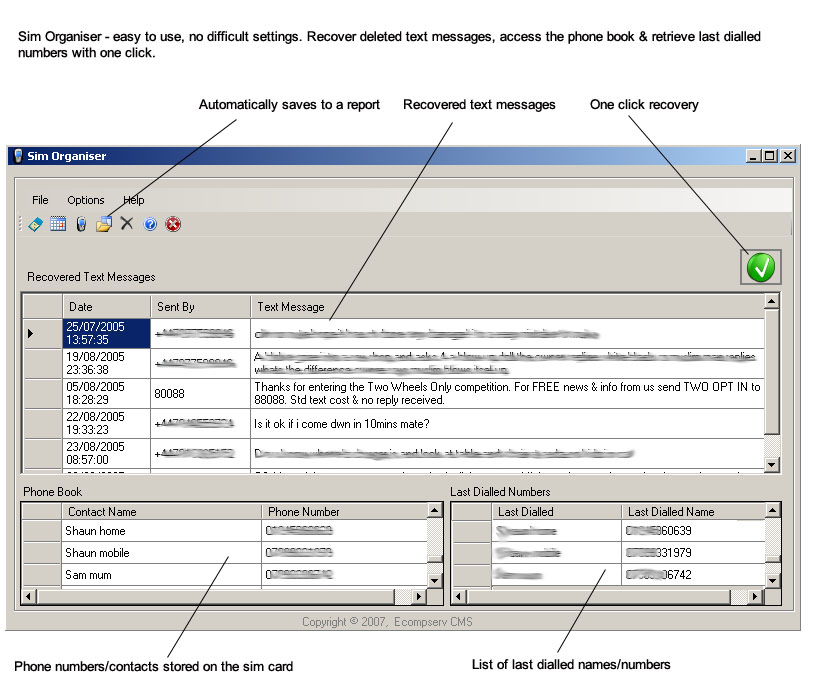The width and height of the screenshot is (817, 686).
Task: Click the black X delete toolbar icon
Action: [x=127, y=223]
